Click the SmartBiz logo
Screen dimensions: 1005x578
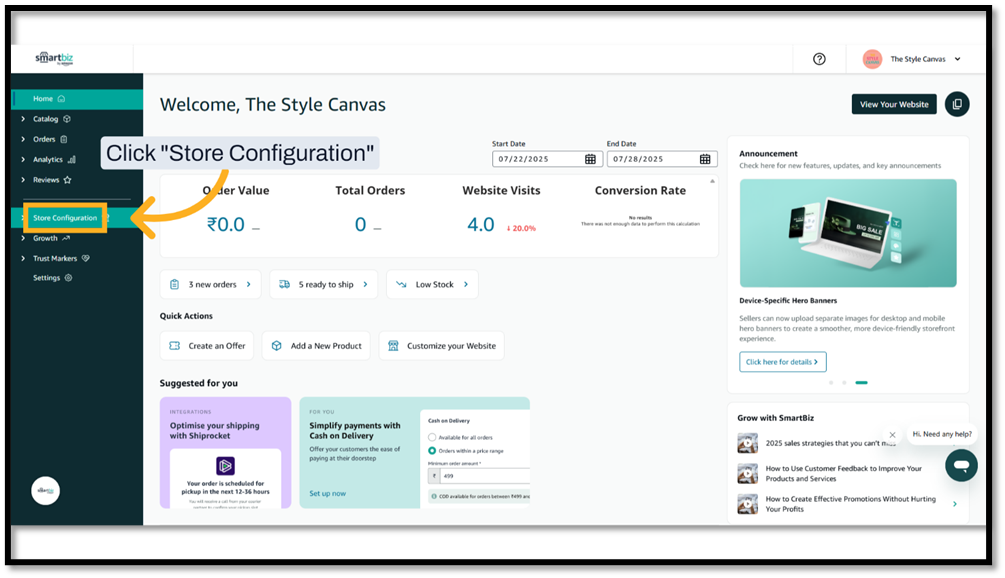(54, 59)
